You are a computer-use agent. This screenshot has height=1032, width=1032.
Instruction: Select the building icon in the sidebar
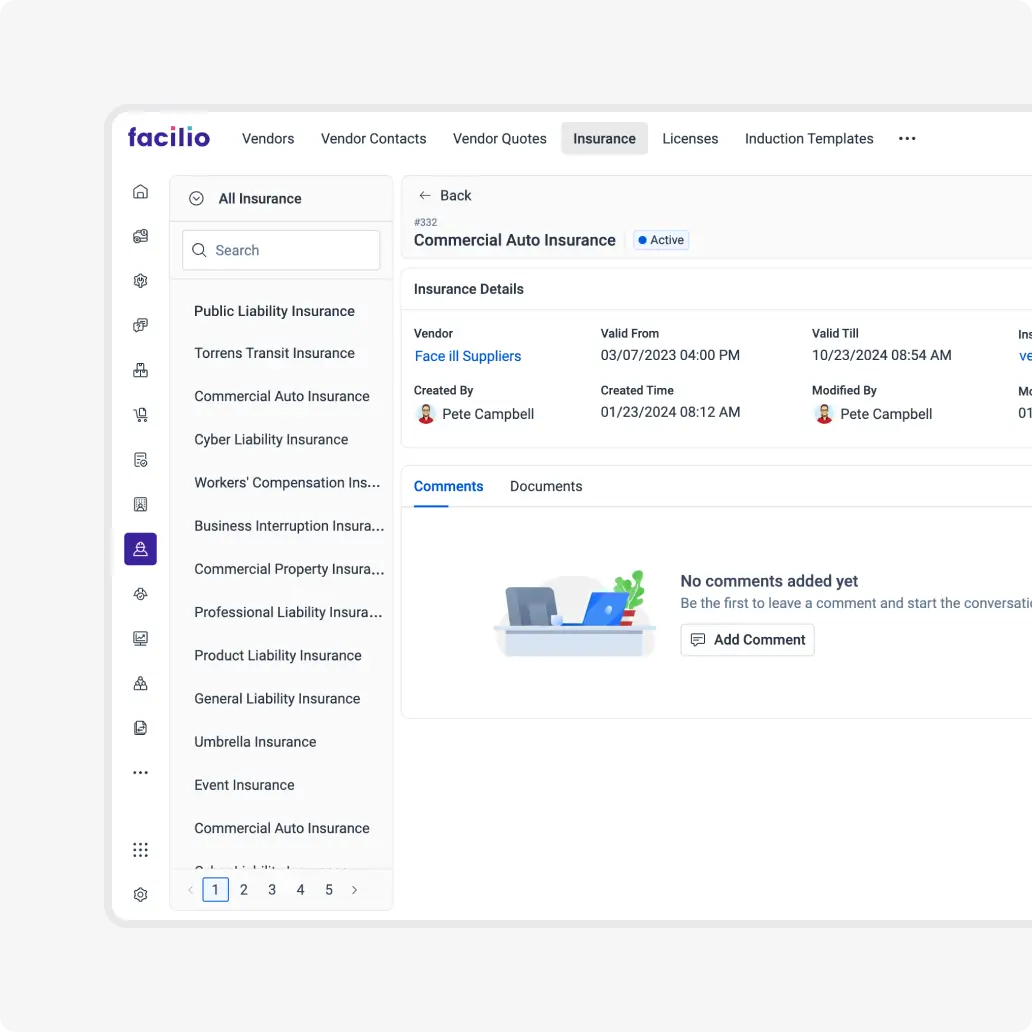[140, 504]
